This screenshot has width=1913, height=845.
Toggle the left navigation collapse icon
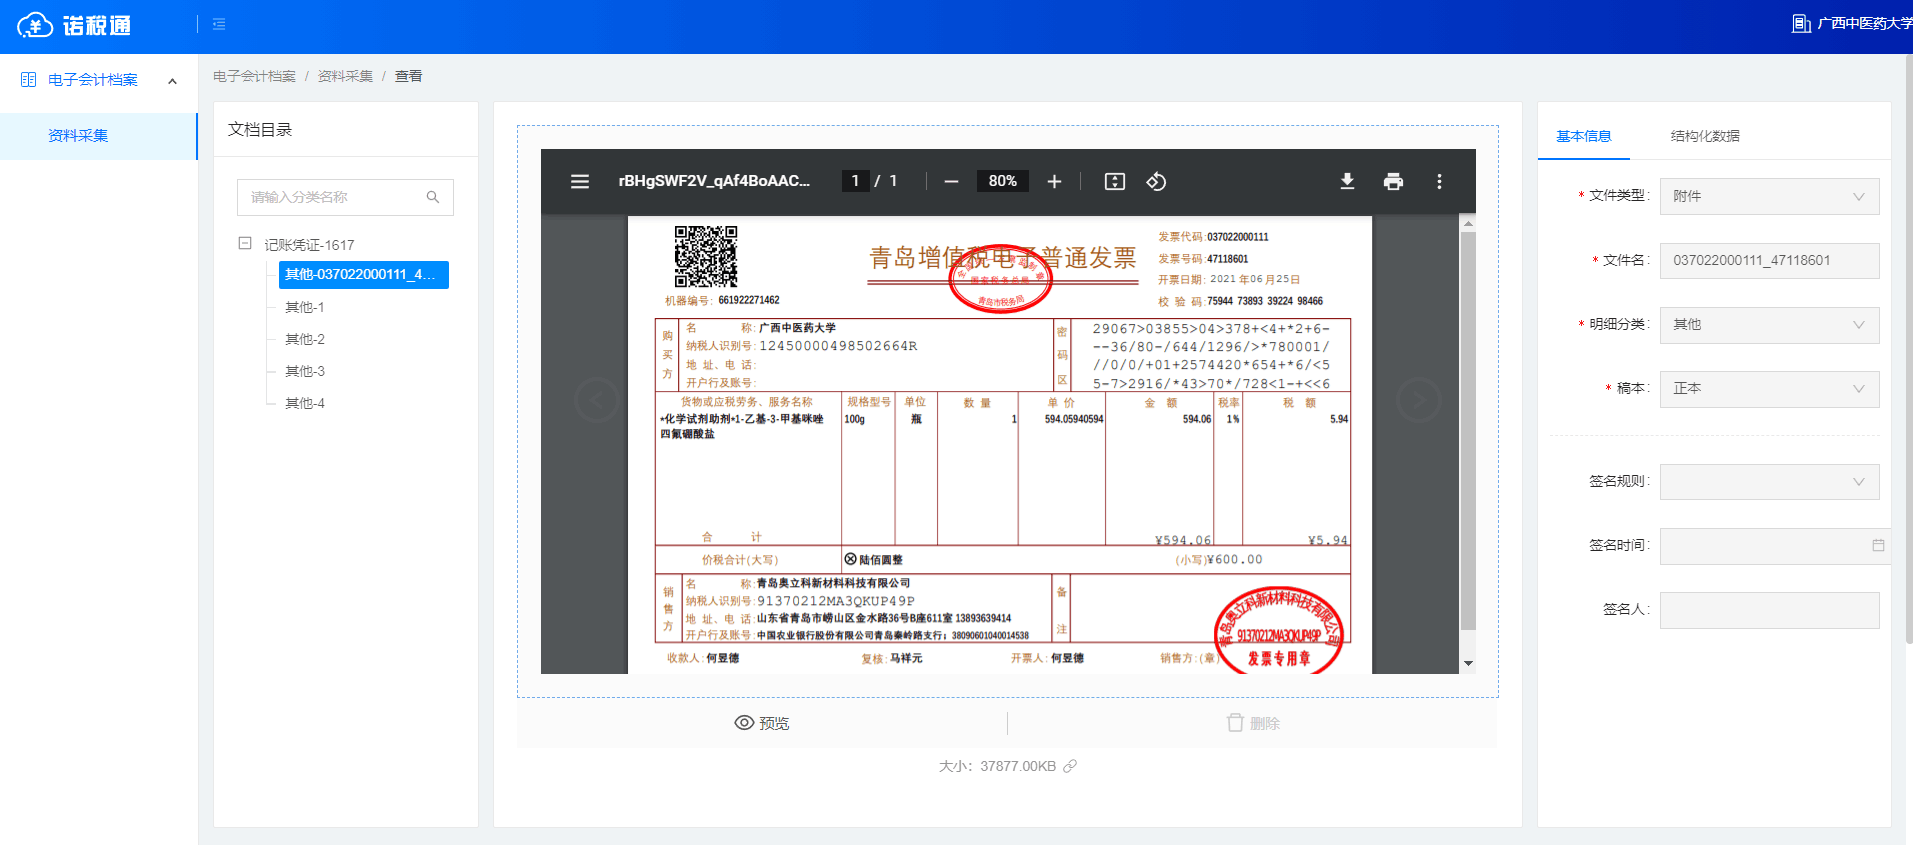tap(219, 24)
